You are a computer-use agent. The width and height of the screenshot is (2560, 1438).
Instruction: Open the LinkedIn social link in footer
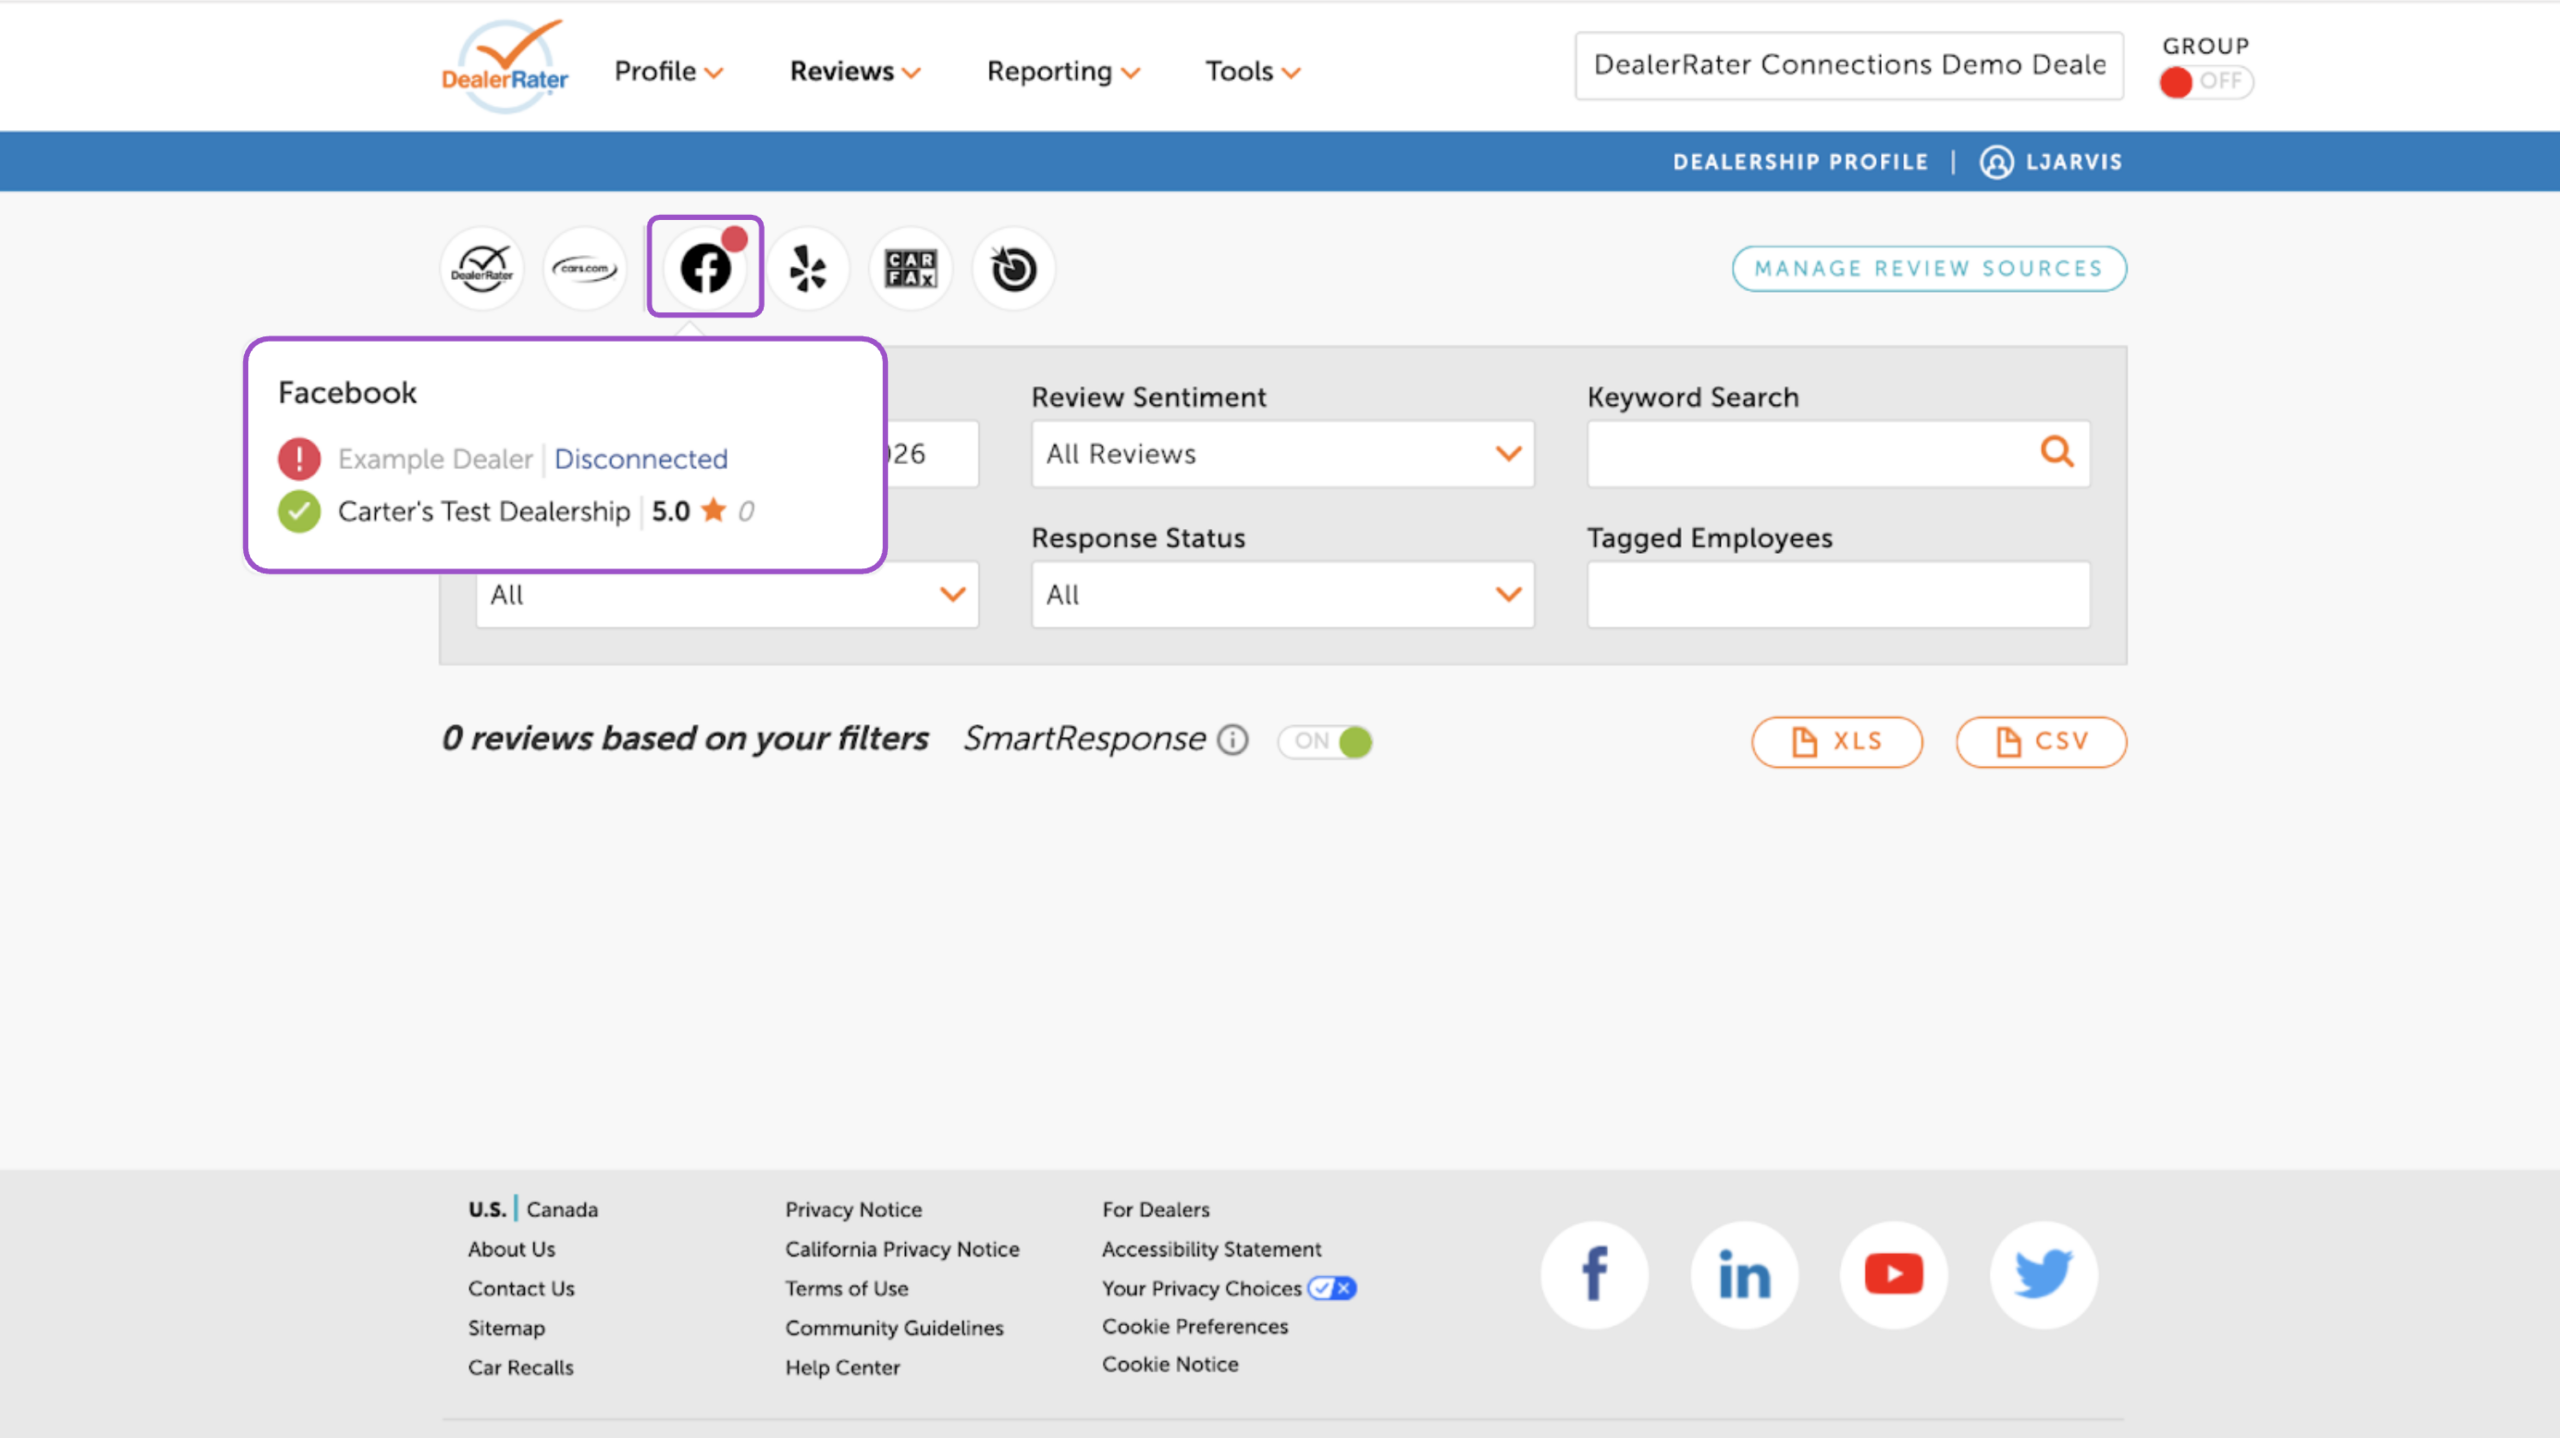1744,1274
